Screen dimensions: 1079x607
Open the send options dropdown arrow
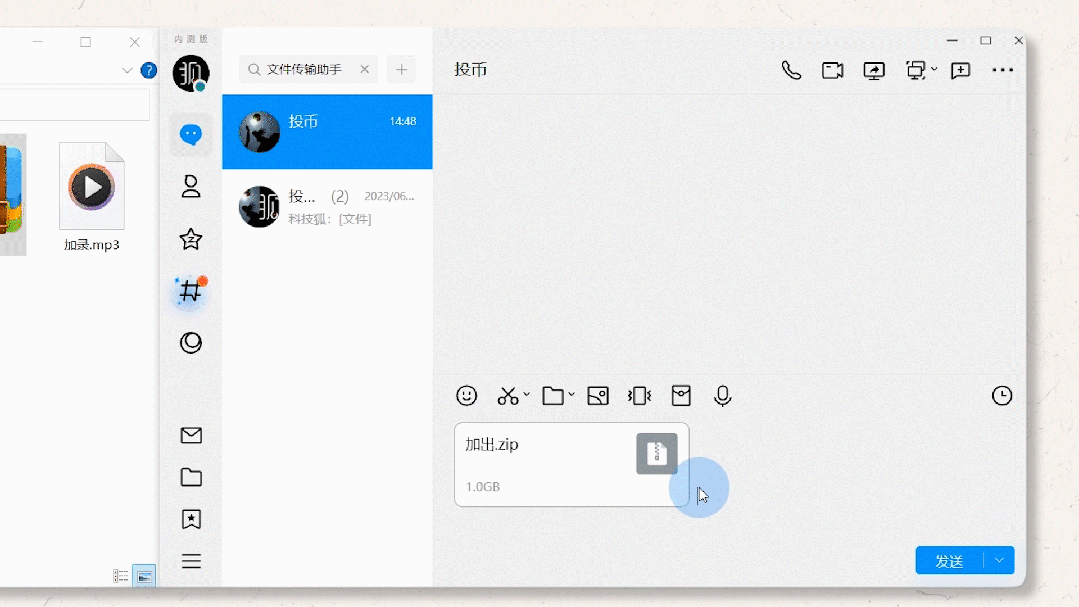click(999, 560)
